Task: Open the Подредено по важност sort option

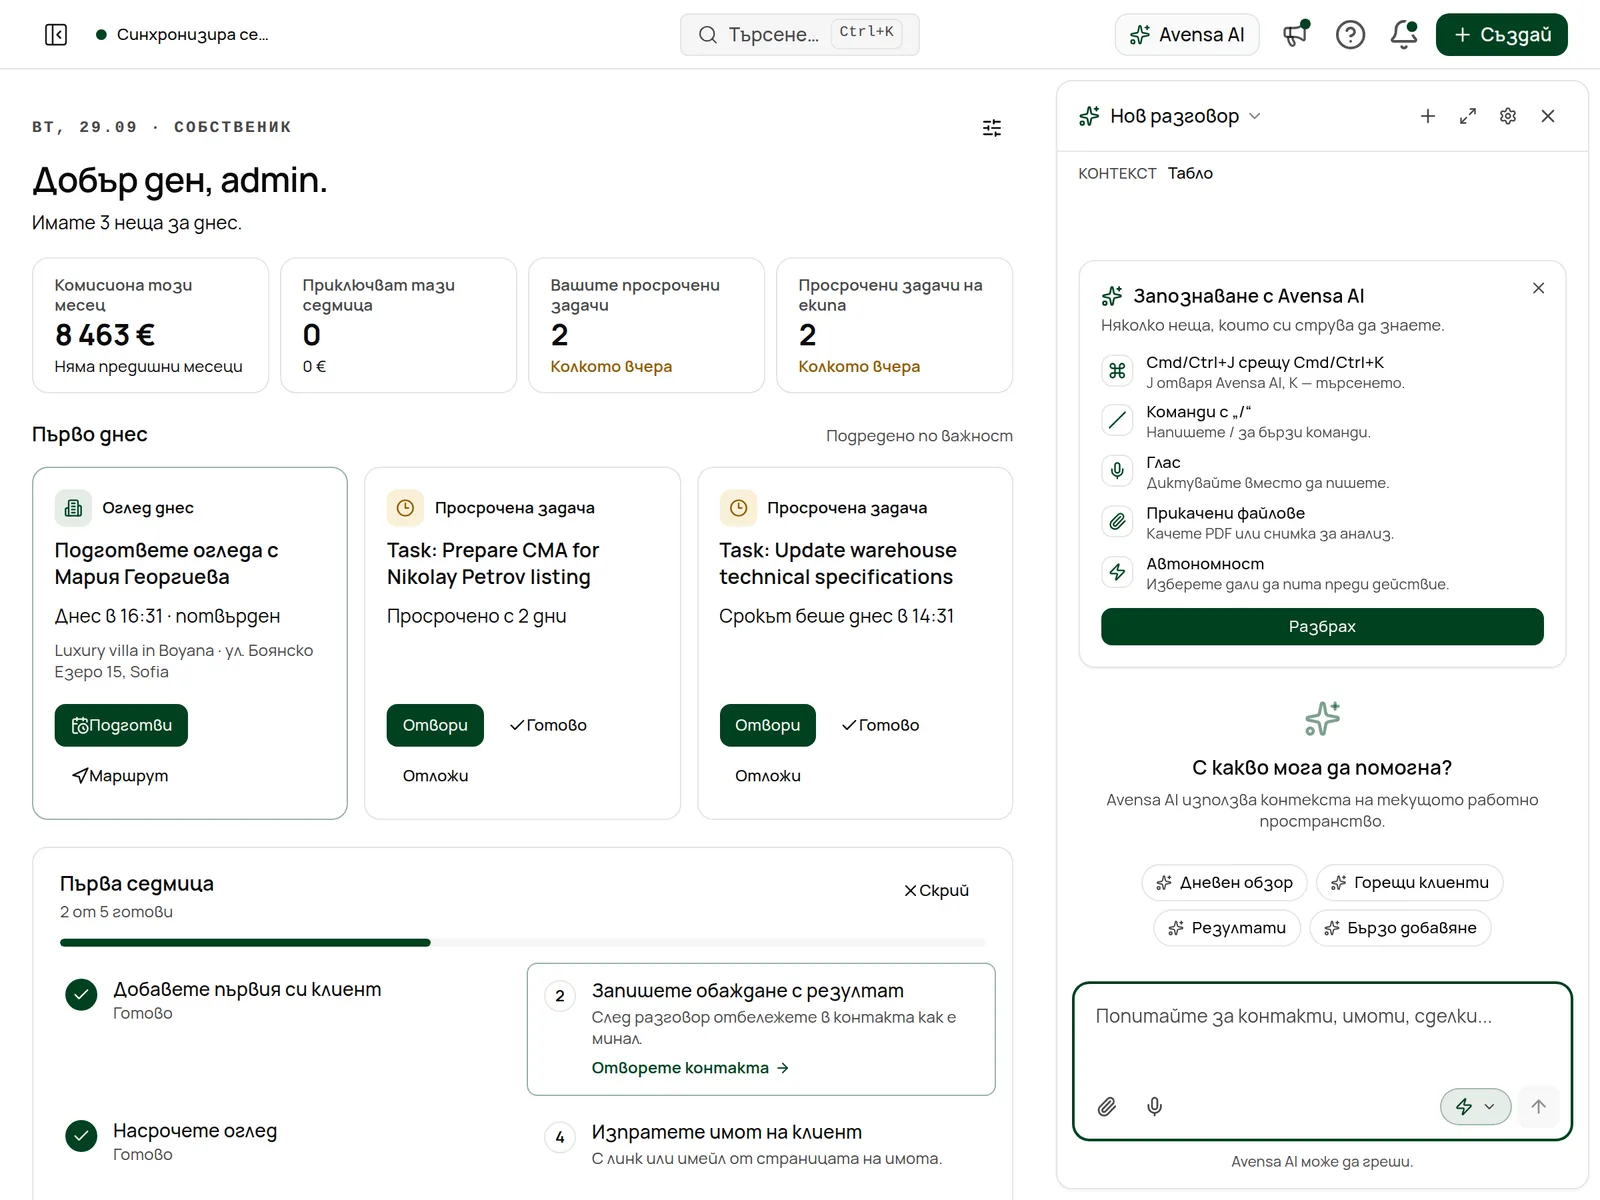Action: pos(919,436)
